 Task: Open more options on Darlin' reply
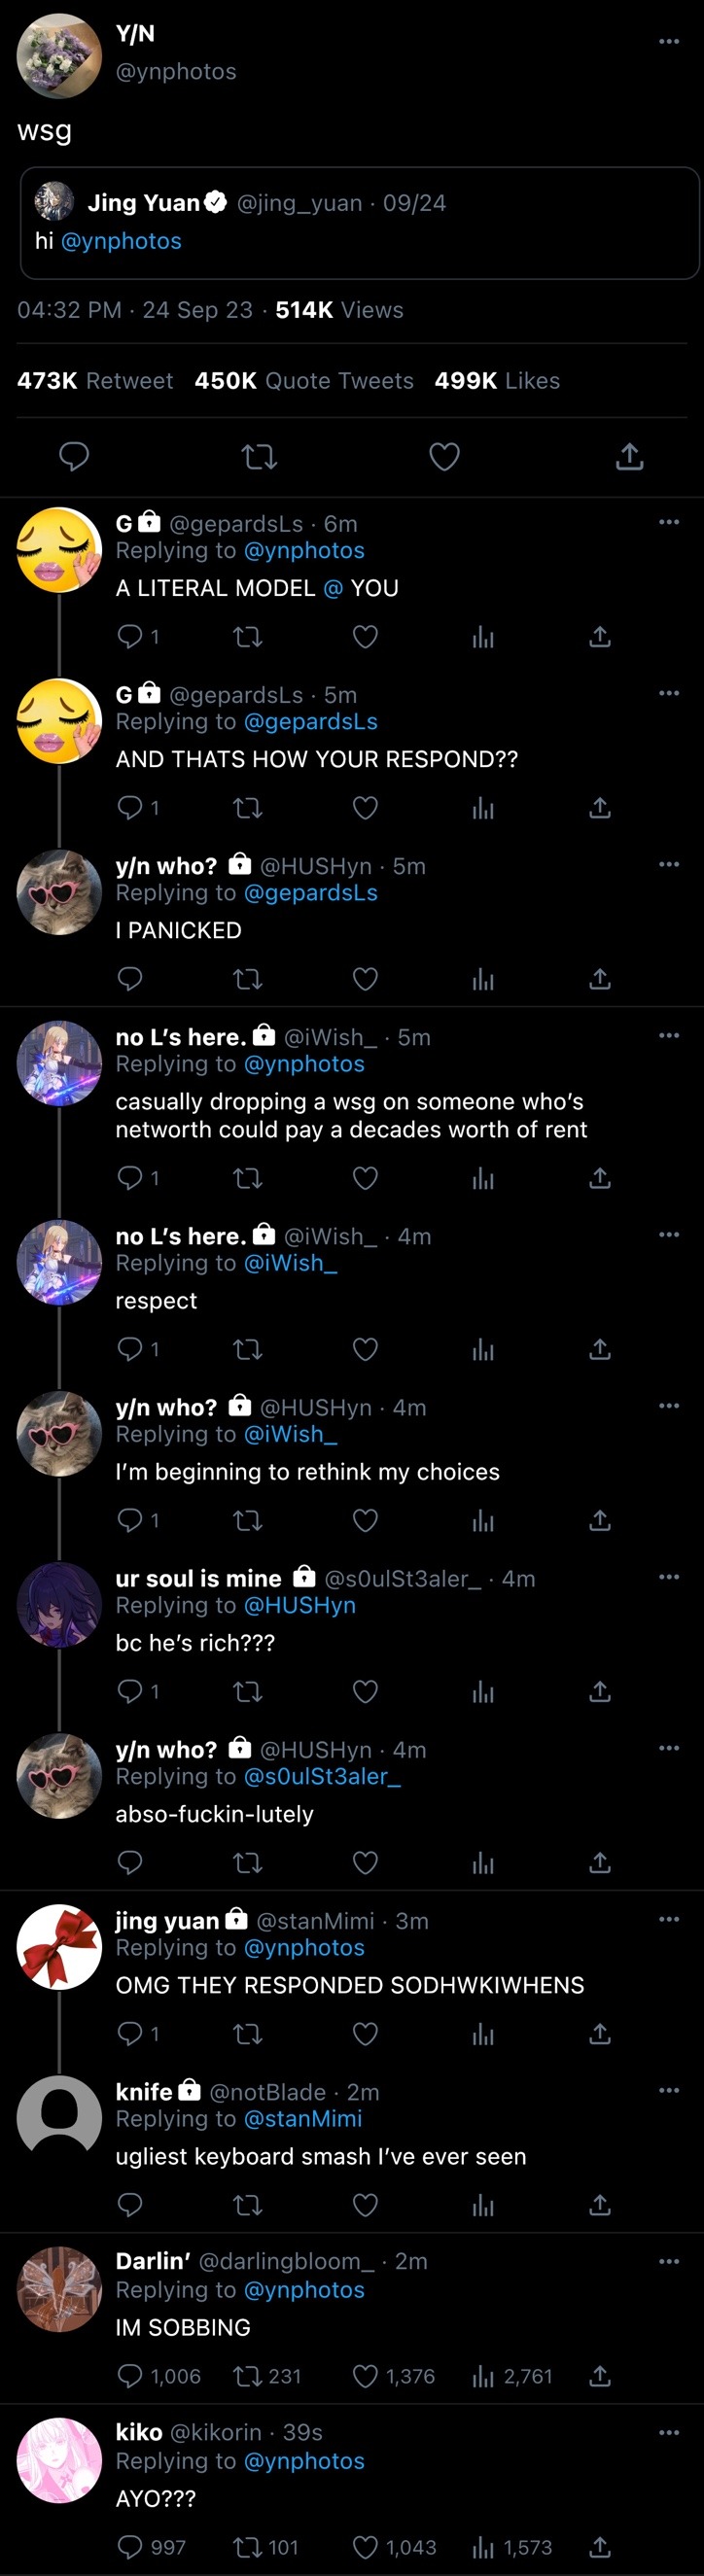[x=669, y=2261]
